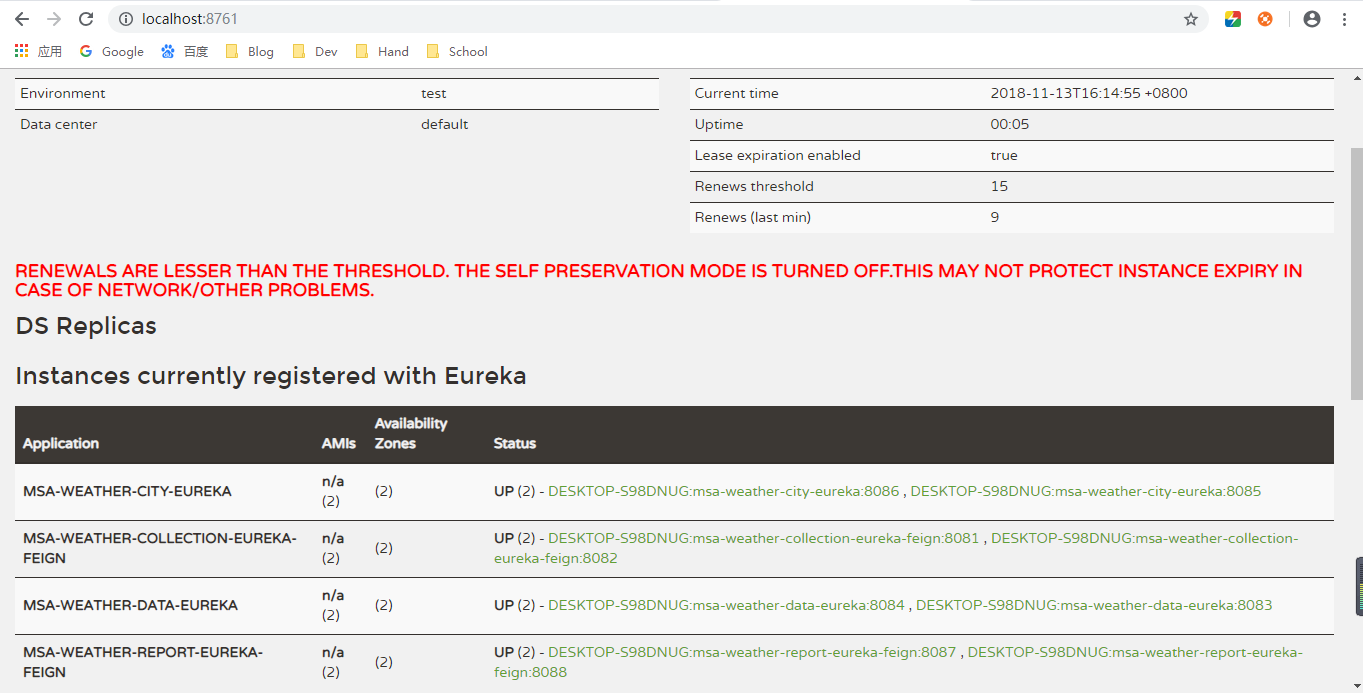Click Lease expiration enabled value 'true'
1363x693 pixels.
pos(1004,155)
